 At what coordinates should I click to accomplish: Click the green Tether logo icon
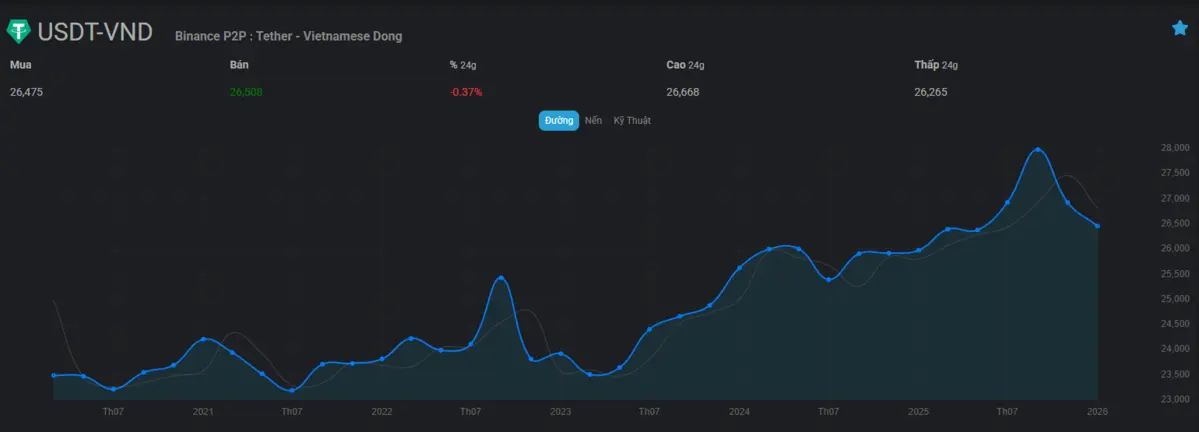click(19, 32)
